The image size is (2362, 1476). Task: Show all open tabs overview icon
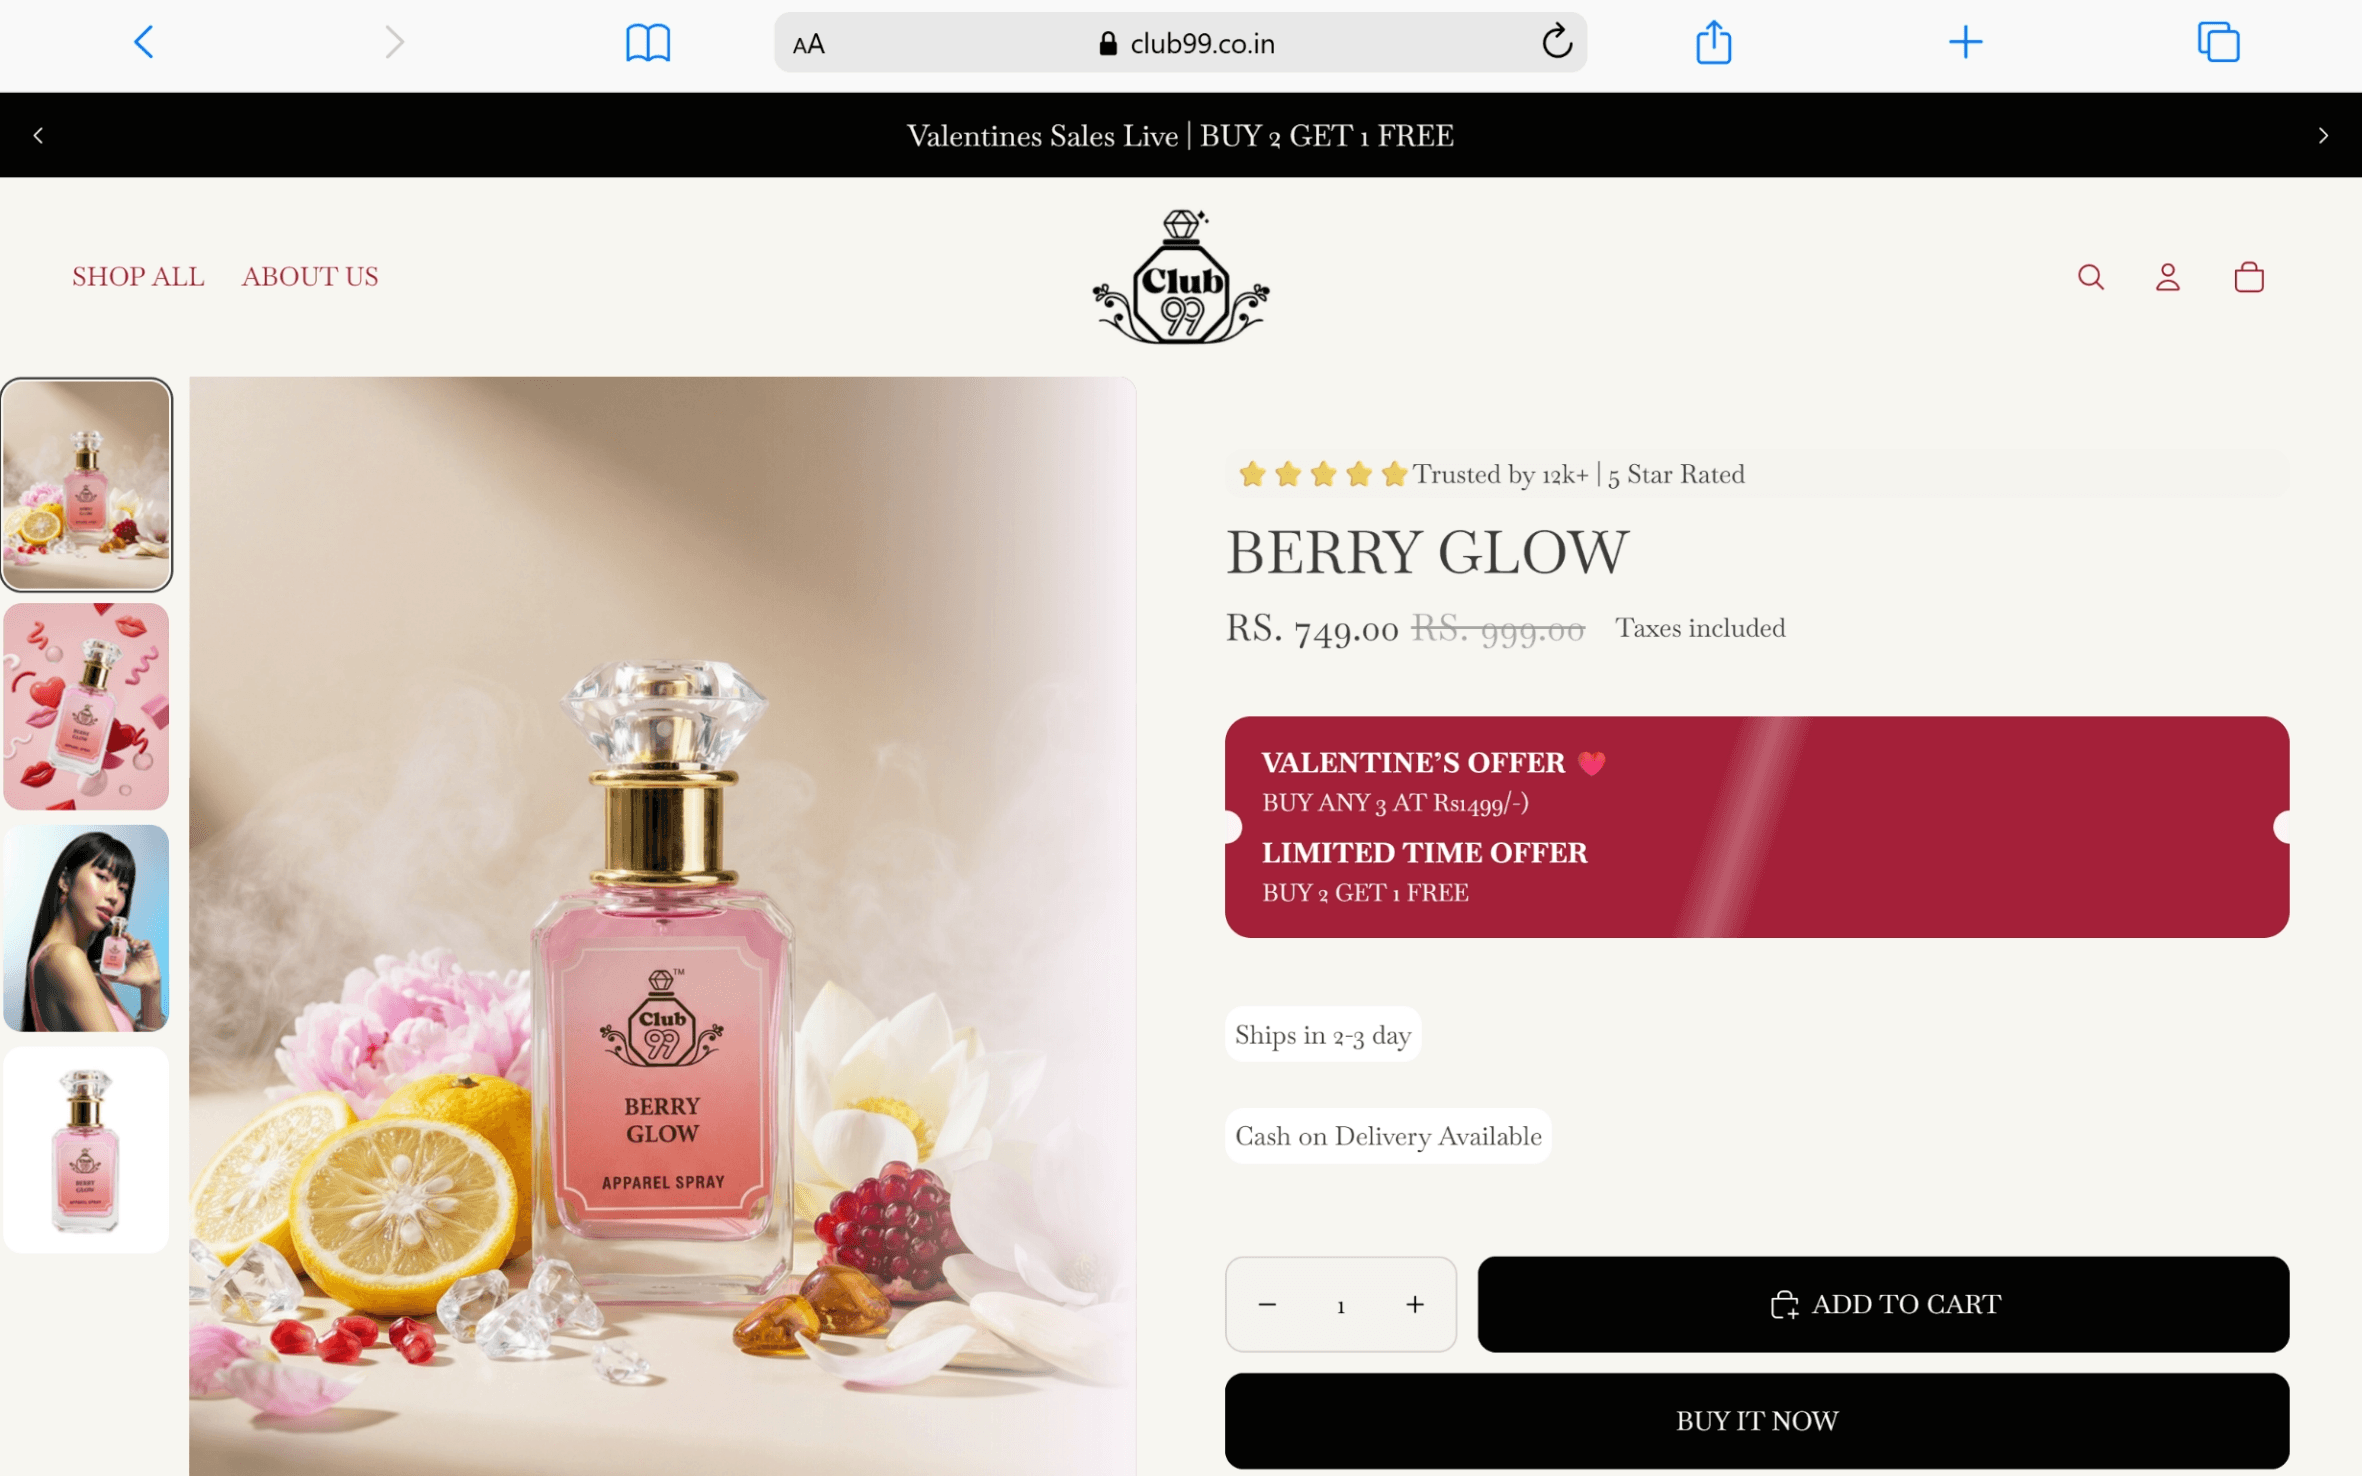click(2218, 42)
